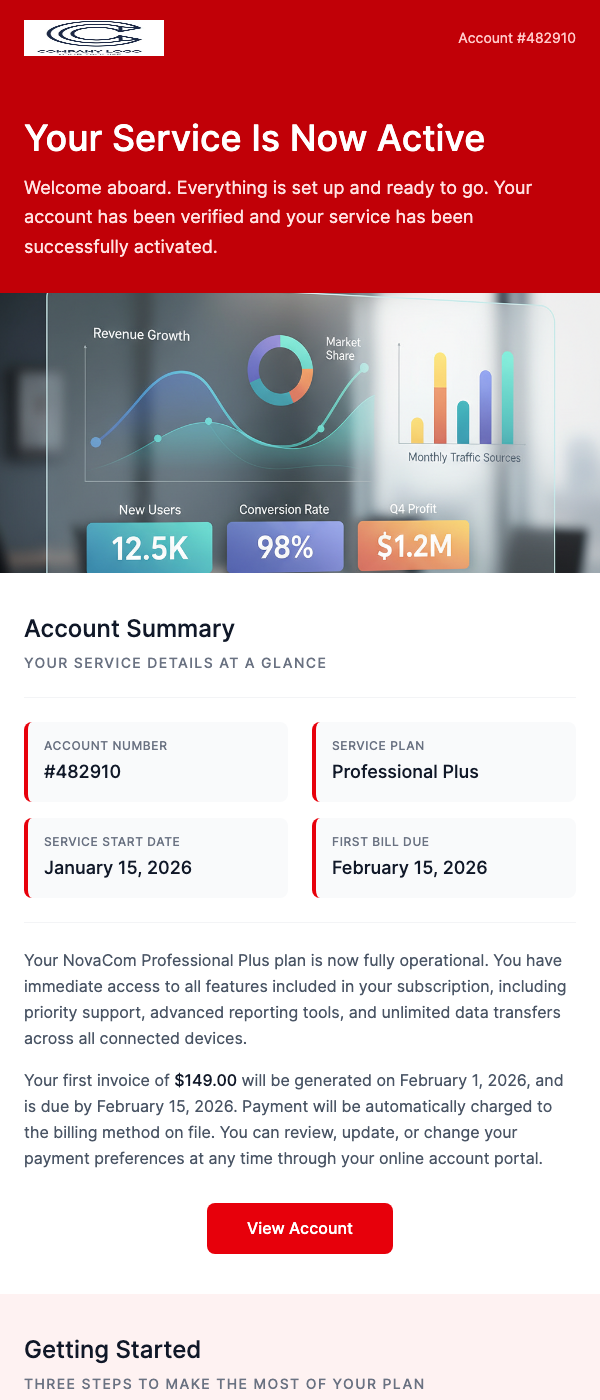600x1400 pixels.
Task: Expand the Account Summary section
Action: 129,629
